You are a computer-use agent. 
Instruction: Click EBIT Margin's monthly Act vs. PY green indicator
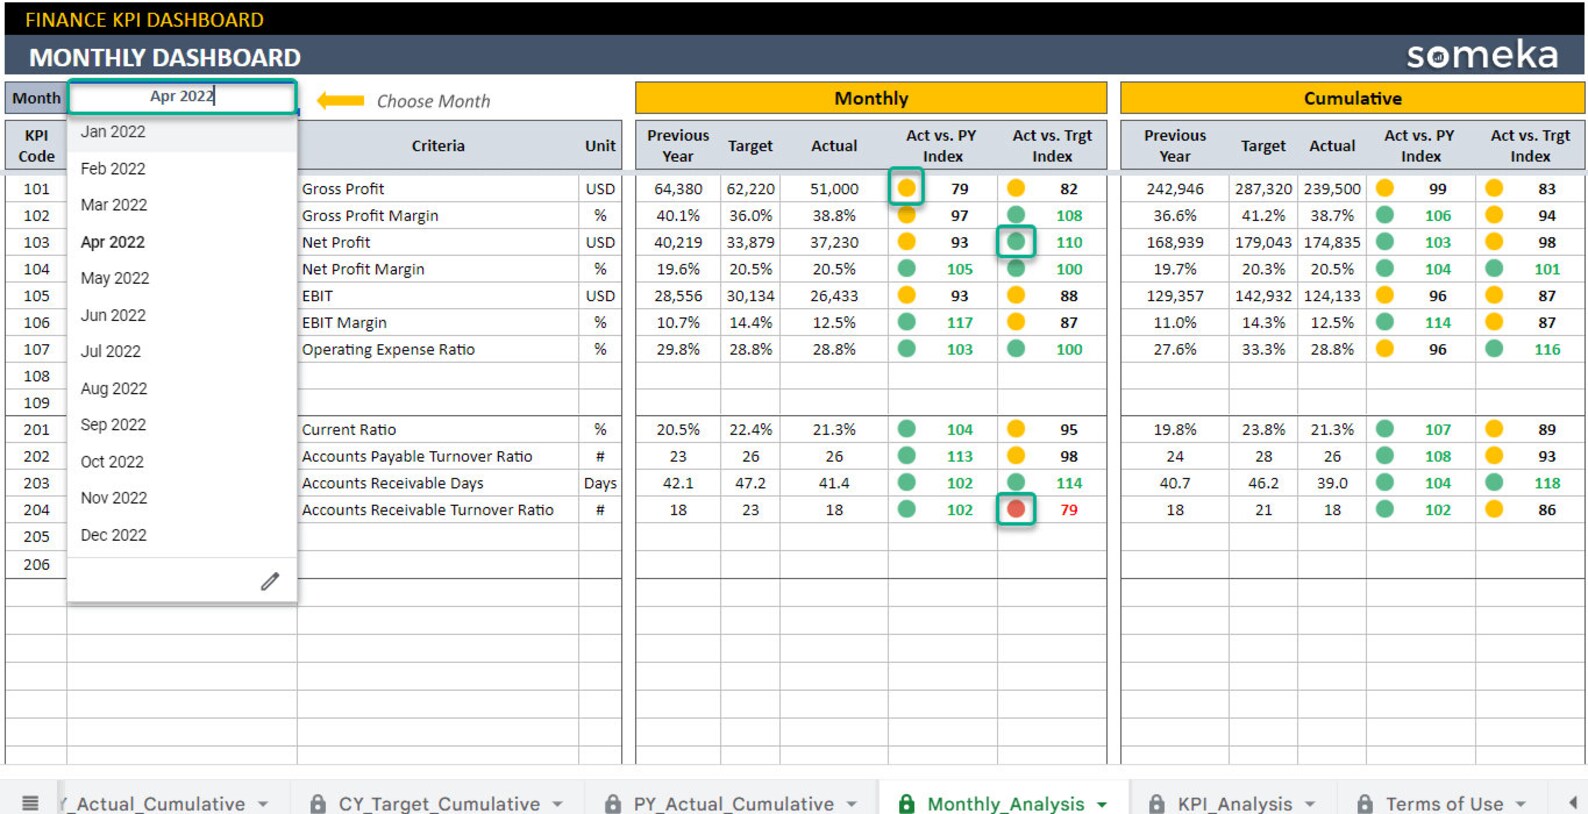click(x=906, y=322)
